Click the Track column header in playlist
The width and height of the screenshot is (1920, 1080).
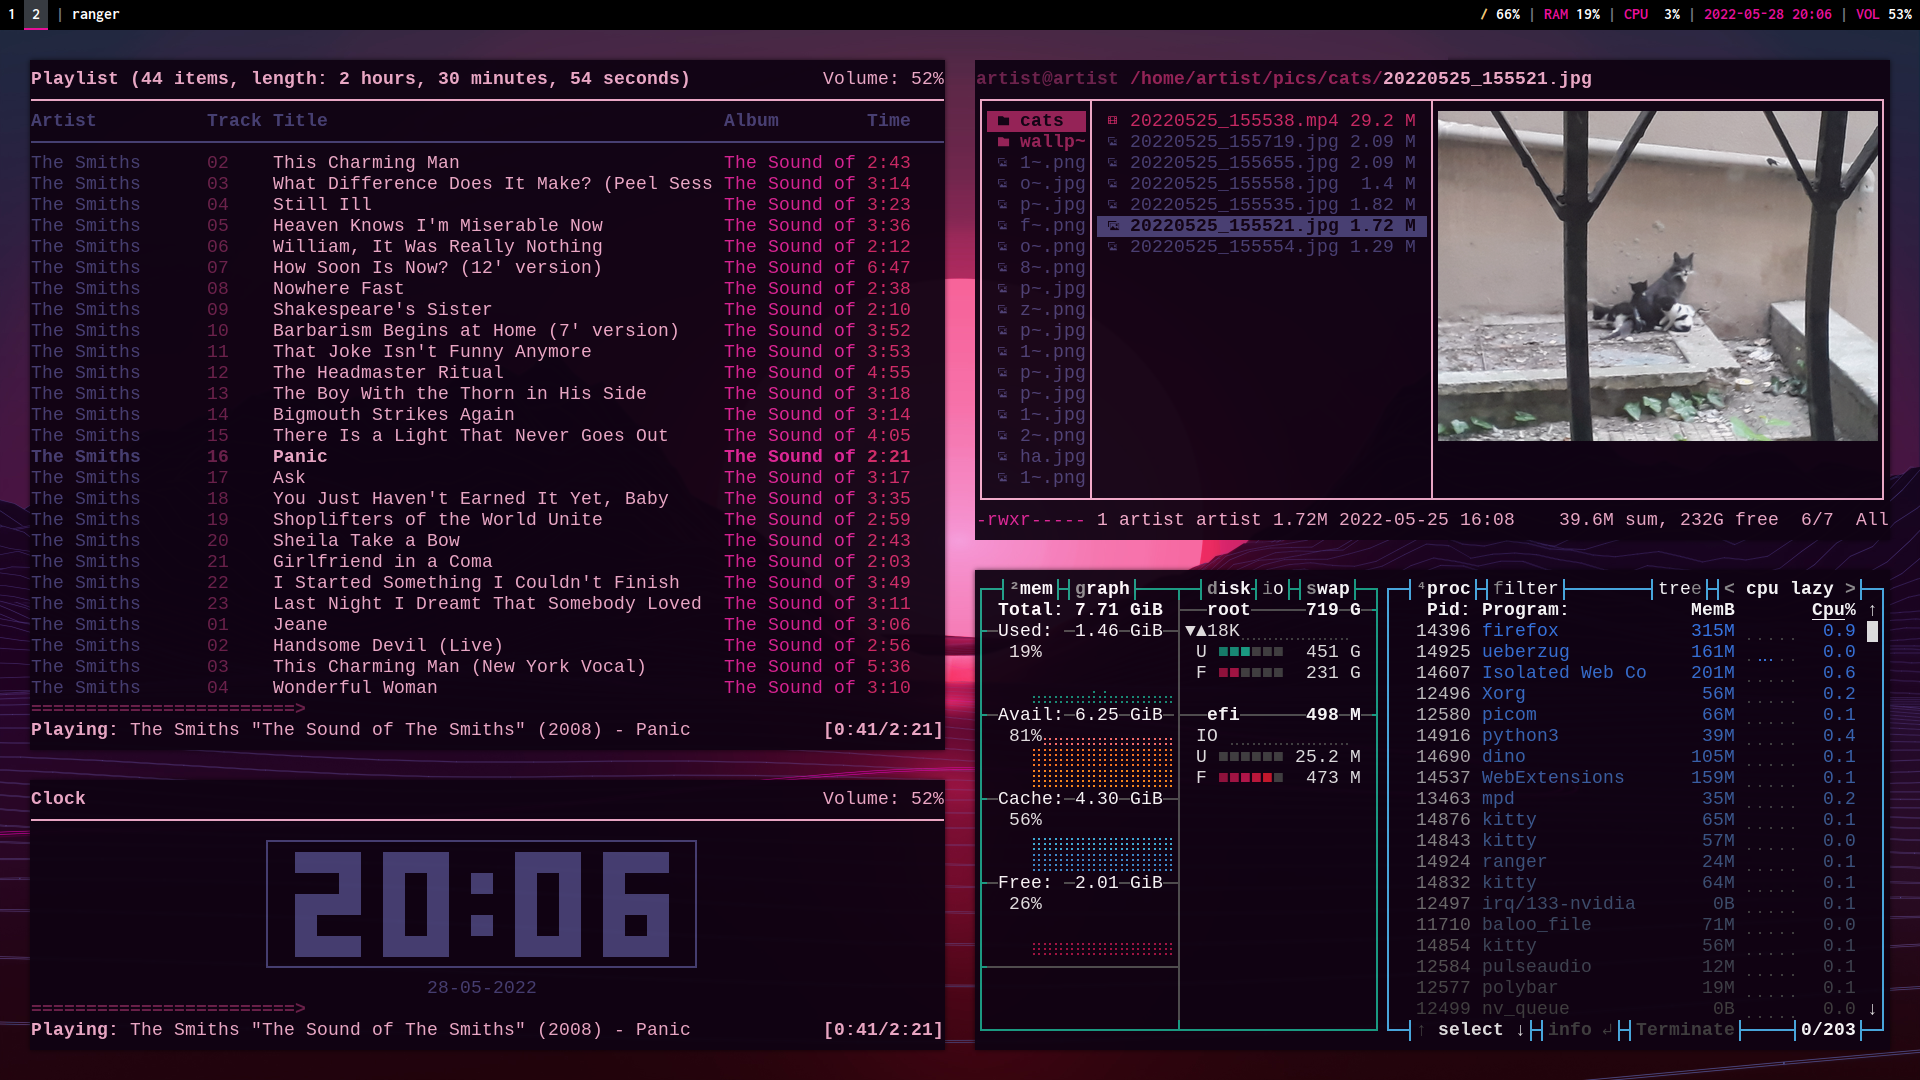coord(234,121)
